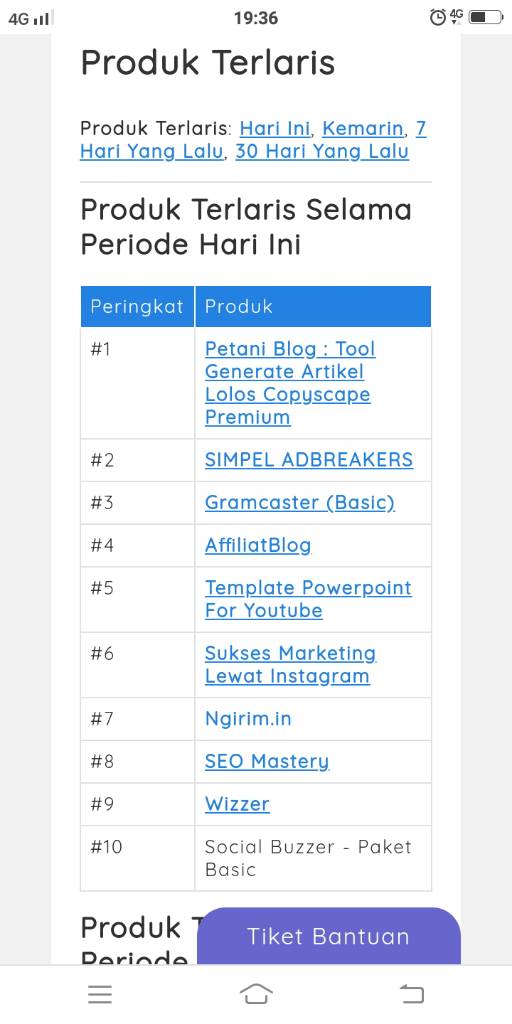Tap the Android home navigation icon
Viewport: 512px width, 1024px height.
[x=256, y=994]
